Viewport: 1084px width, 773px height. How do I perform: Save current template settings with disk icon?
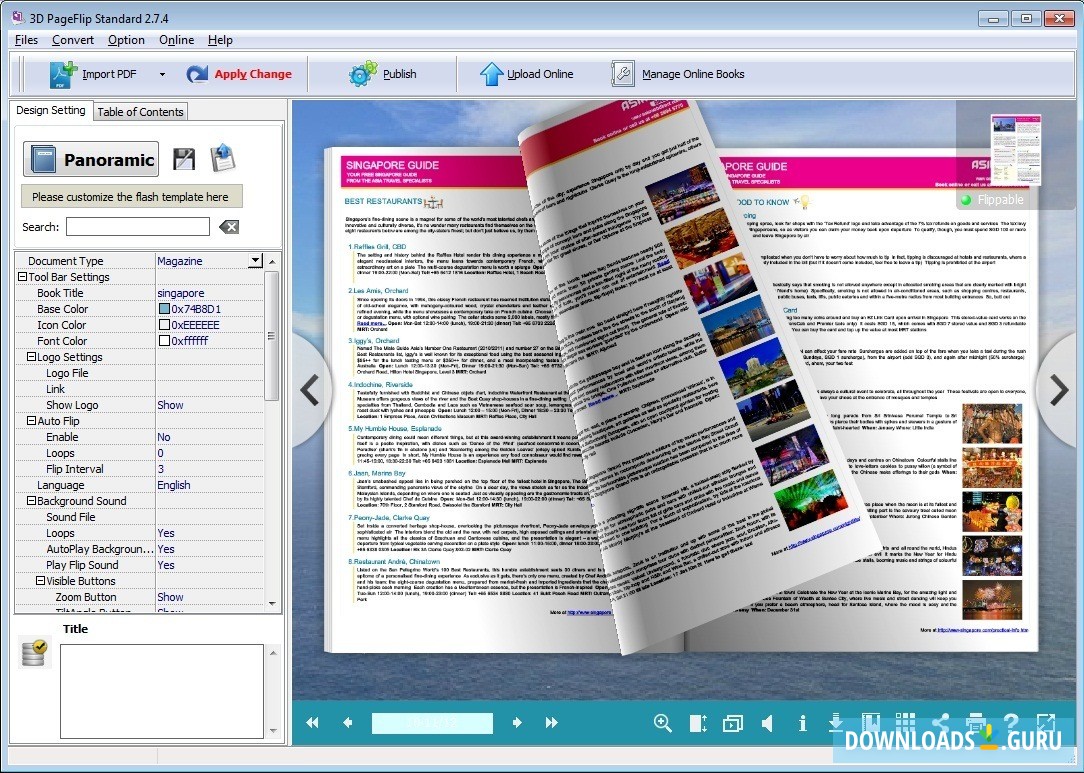[x=184, y=159]
